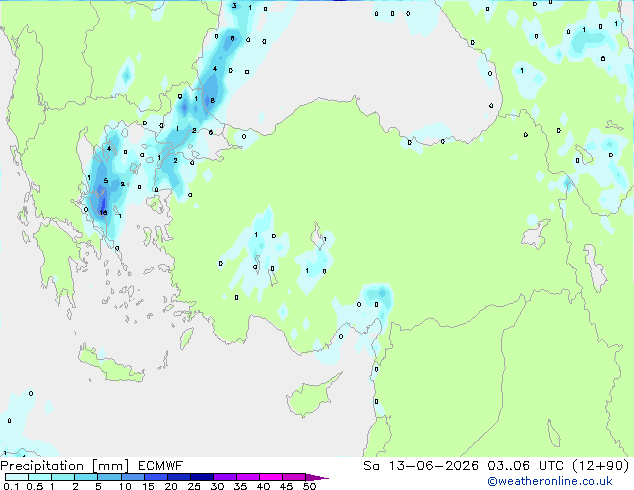Click the 25–30 mm navy legend swatch
Image resolution: width=634 pixels, height=490 pixels.
tap(201, 477)
